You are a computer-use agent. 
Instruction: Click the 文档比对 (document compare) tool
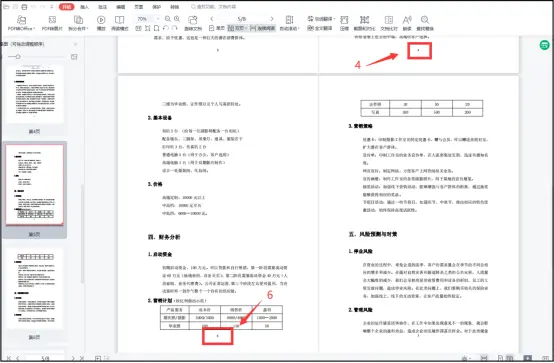389,23
